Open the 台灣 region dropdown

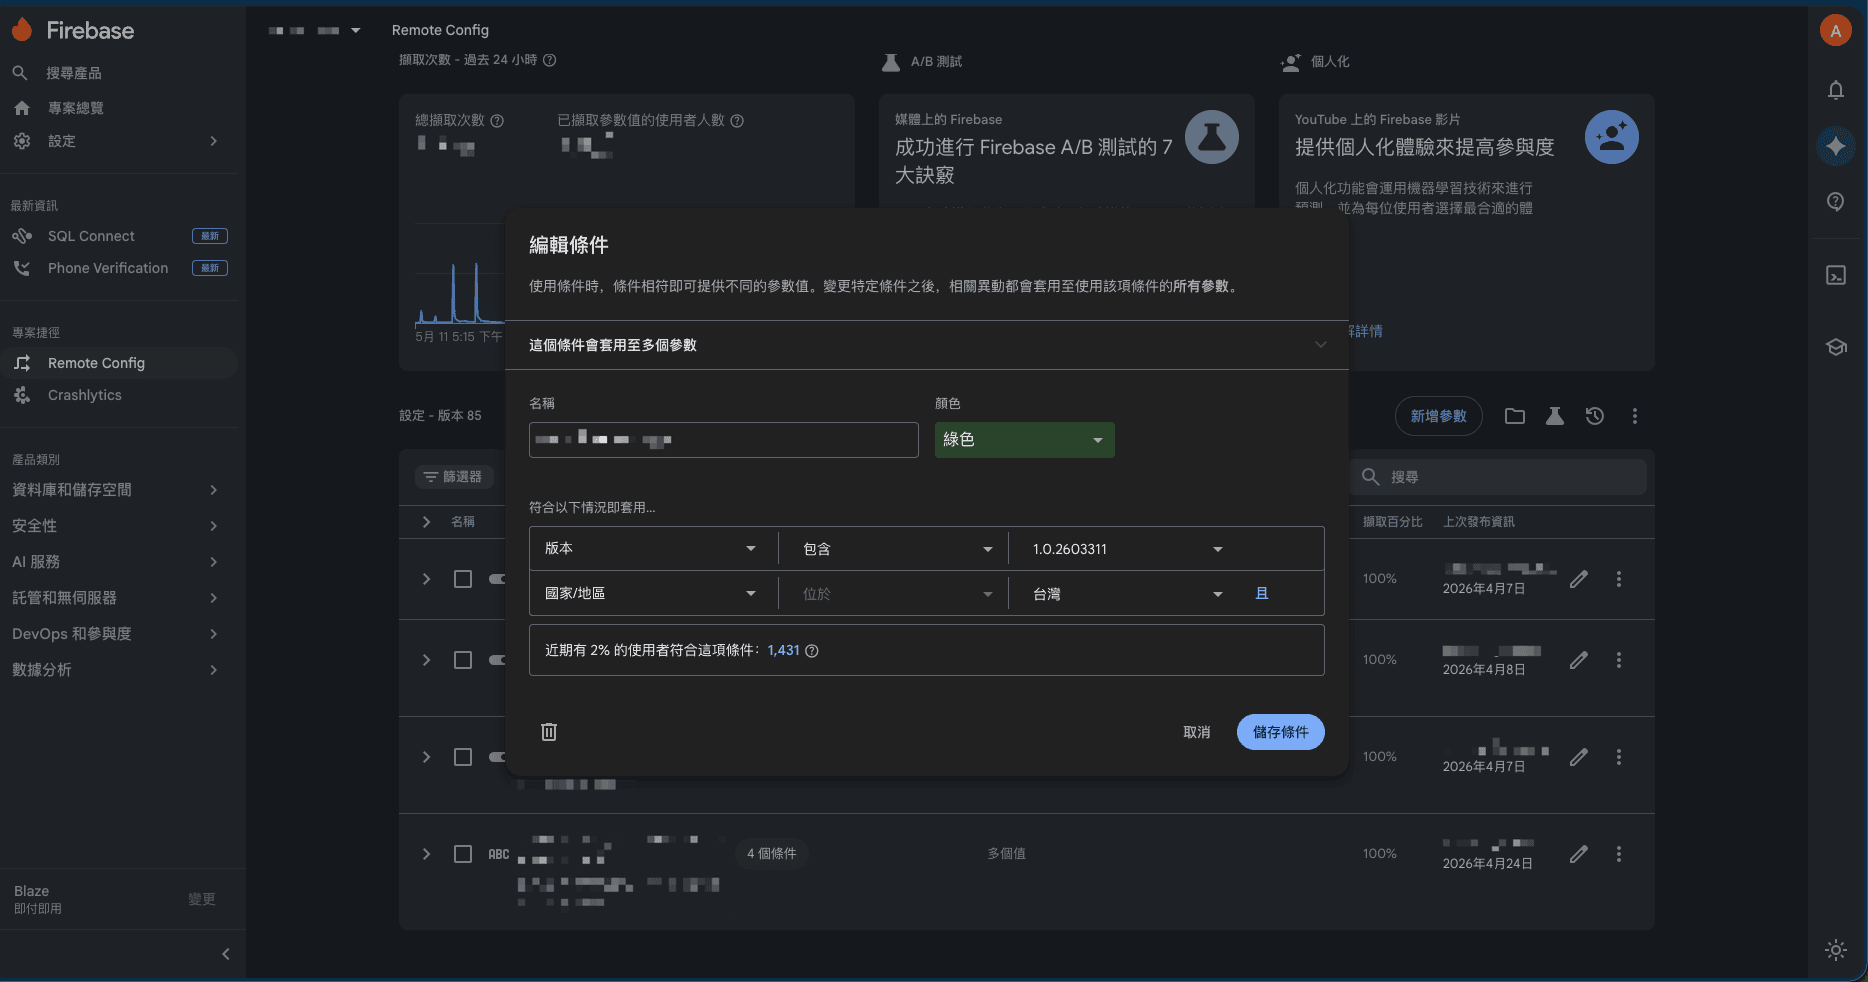coord(1127,594)
